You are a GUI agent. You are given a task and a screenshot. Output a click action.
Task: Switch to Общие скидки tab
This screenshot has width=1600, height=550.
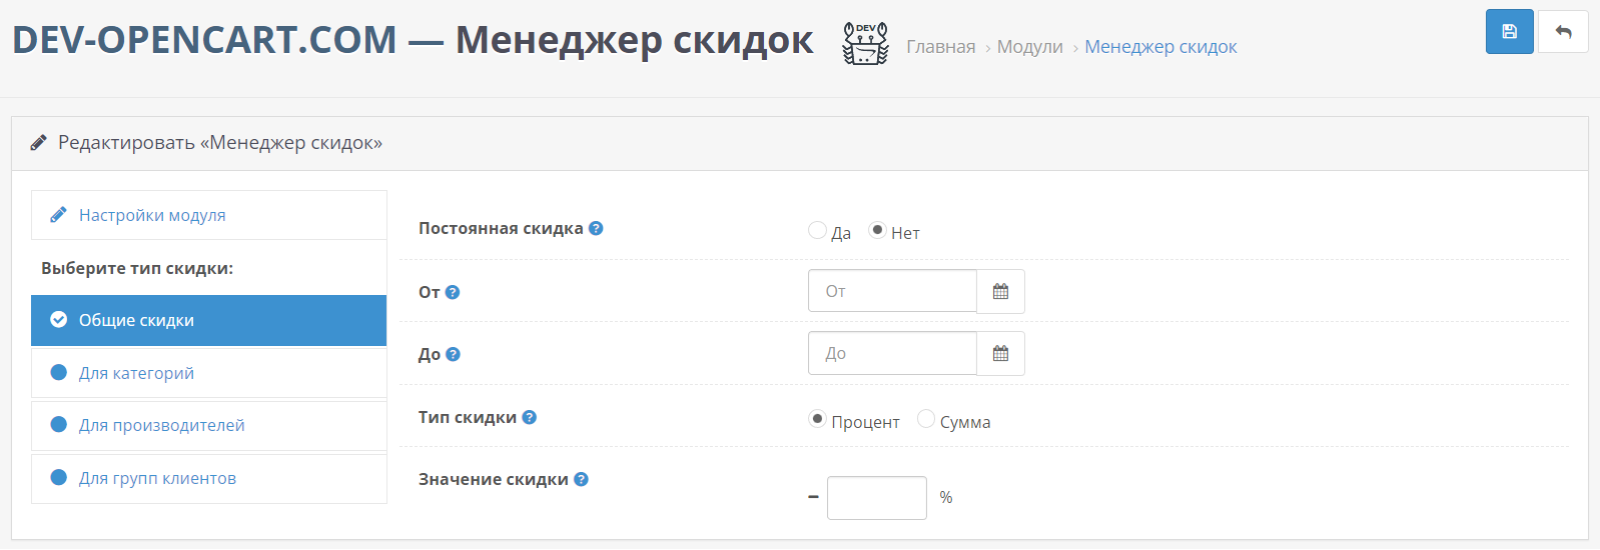tap(209, 320)
